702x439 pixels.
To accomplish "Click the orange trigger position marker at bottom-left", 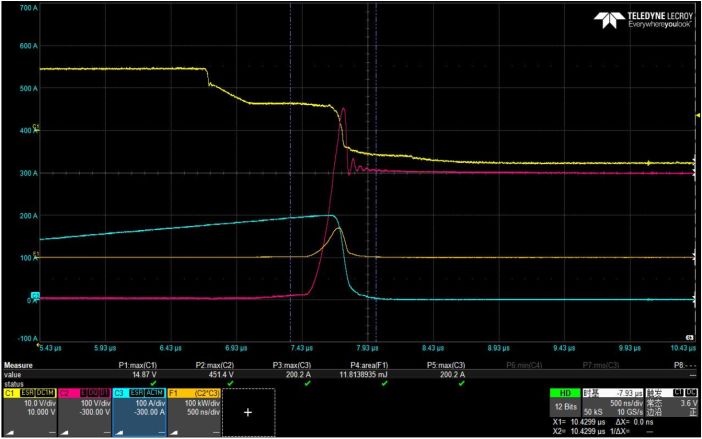I will coord(38,345).
